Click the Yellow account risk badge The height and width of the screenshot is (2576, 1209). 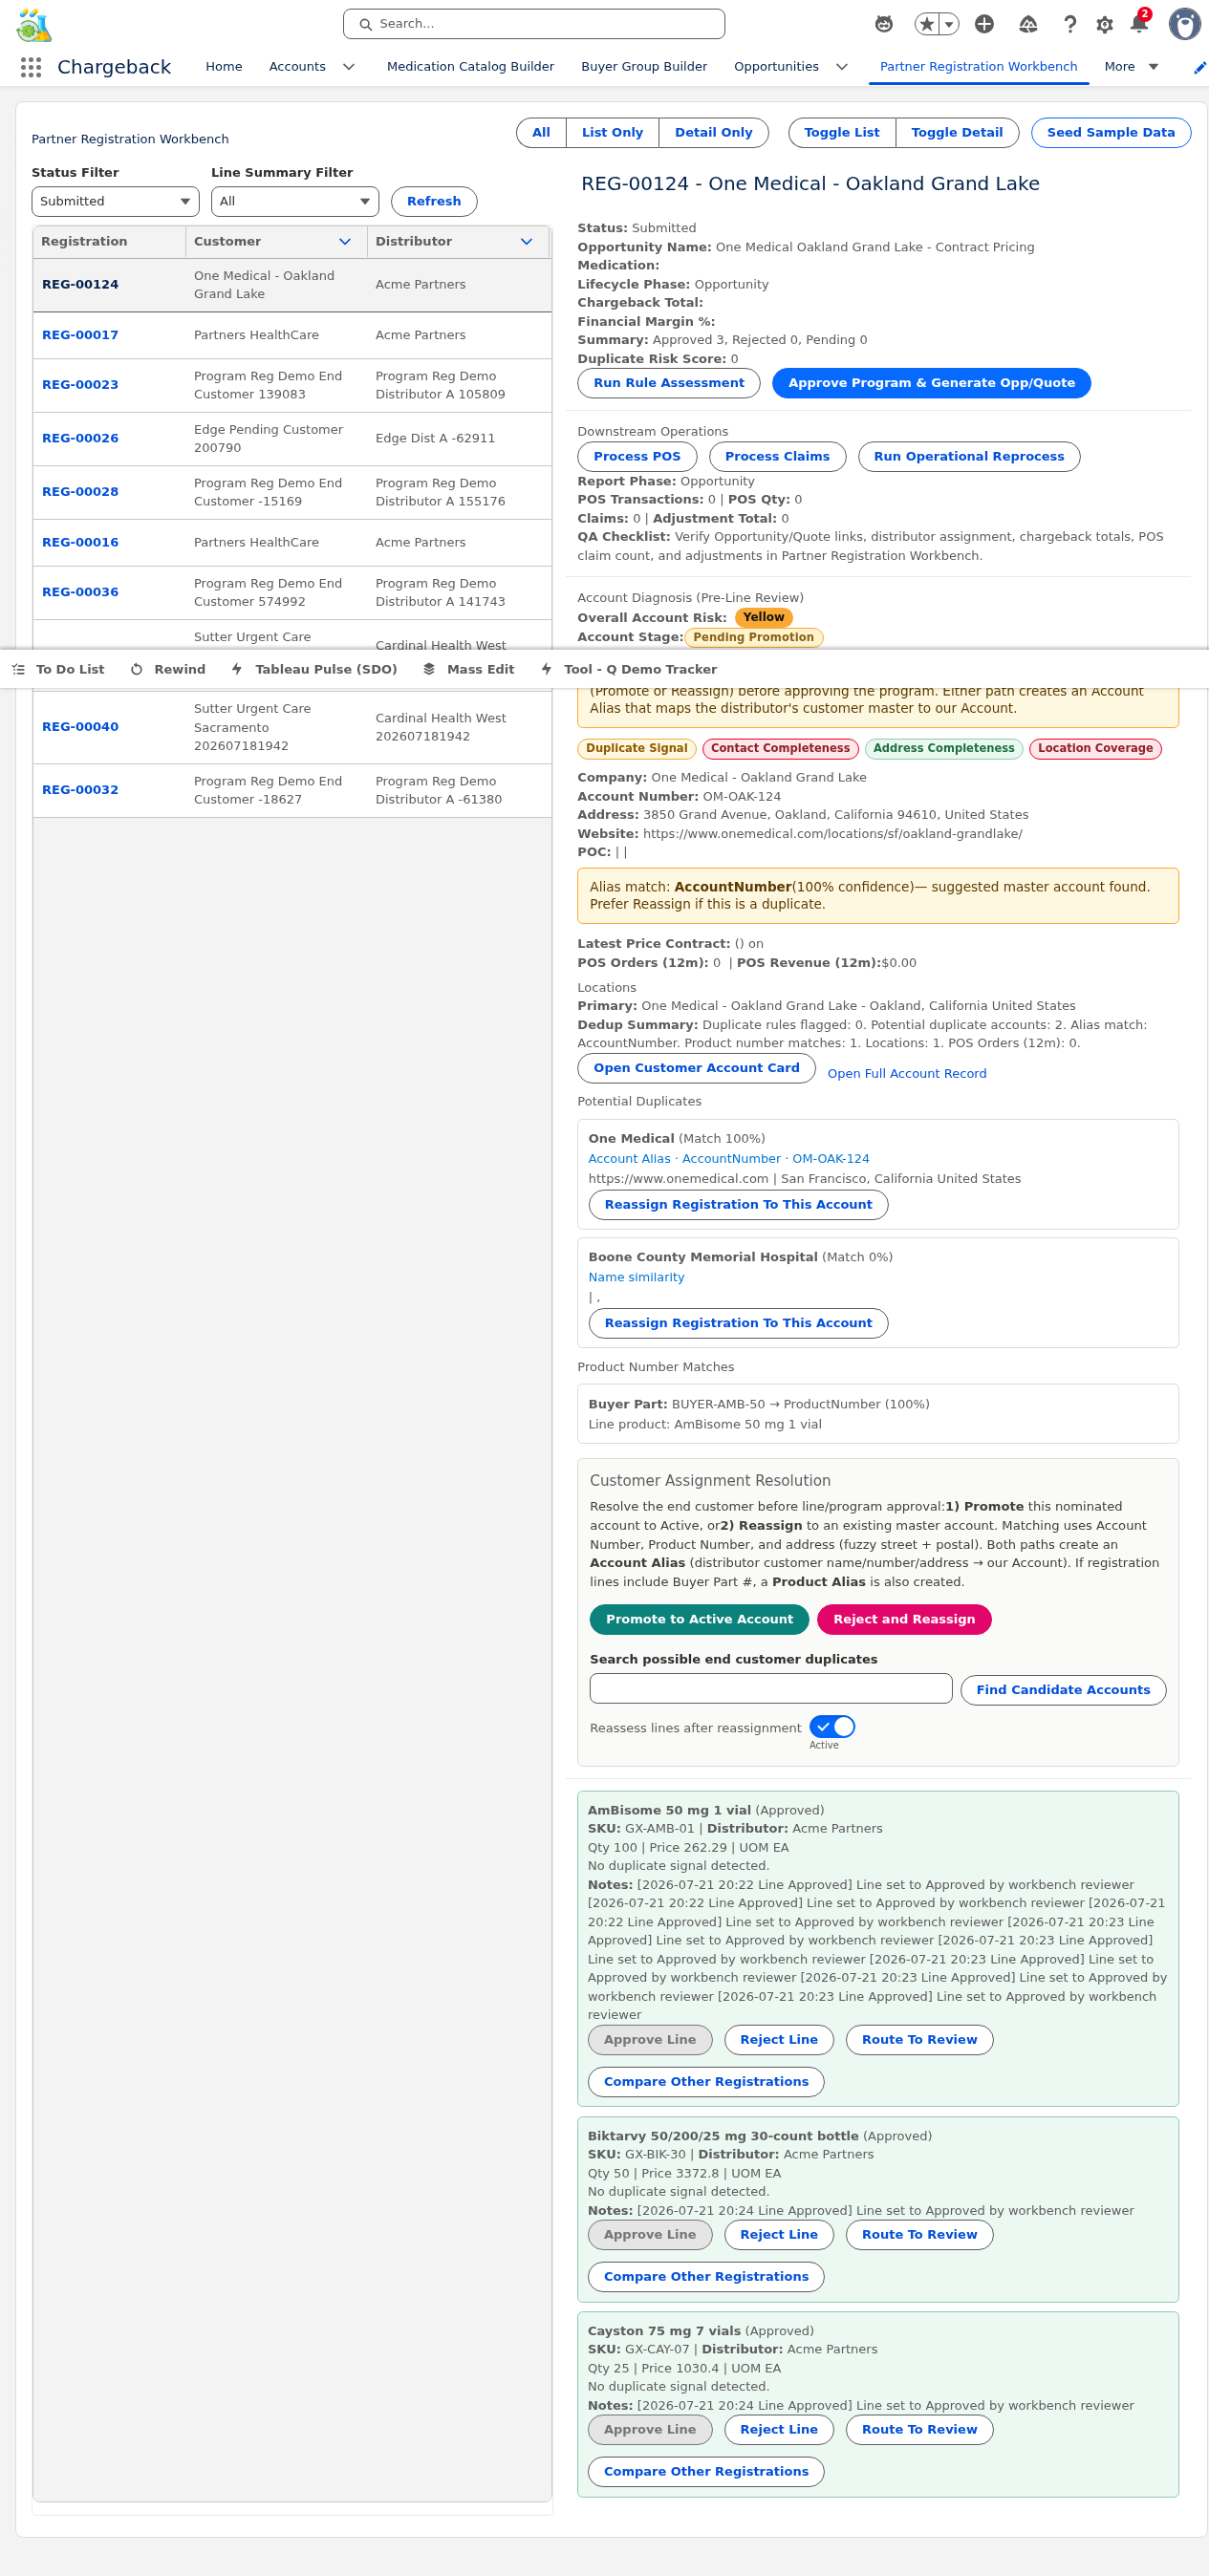coord(763,618)
